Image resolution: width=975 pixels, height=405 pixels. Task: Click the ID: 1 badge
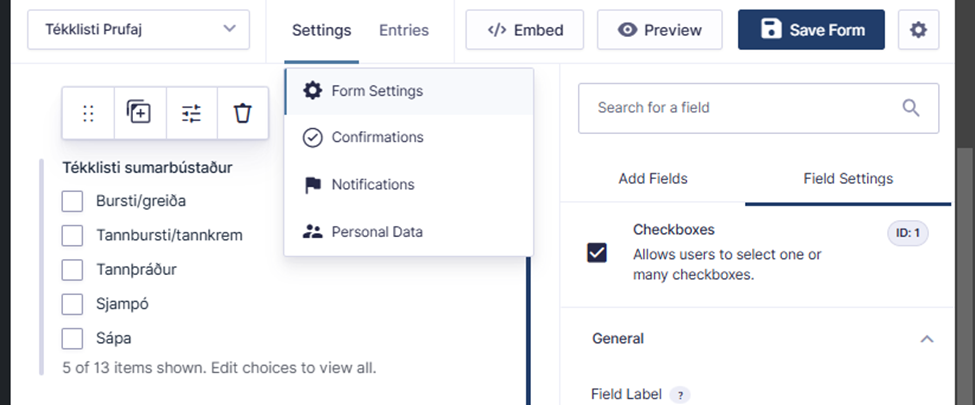click(x=907, y=234)
